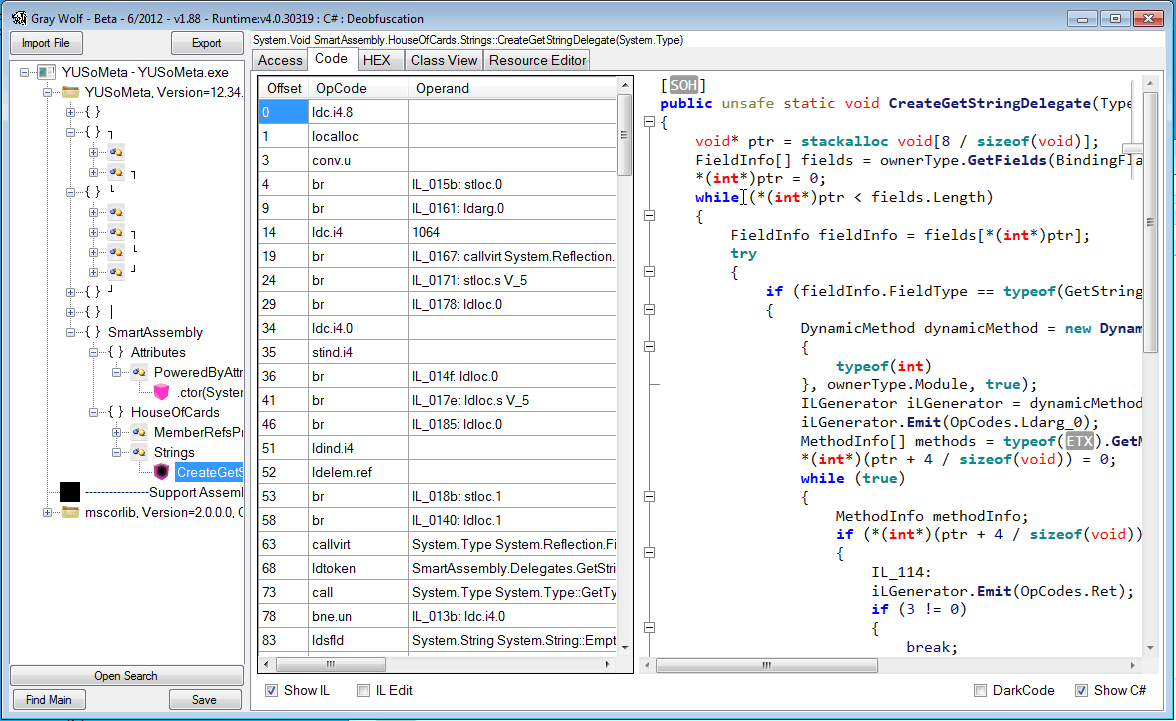
Task: Collapse the HouseOfCards namespace node
Action: pos(94,412)
